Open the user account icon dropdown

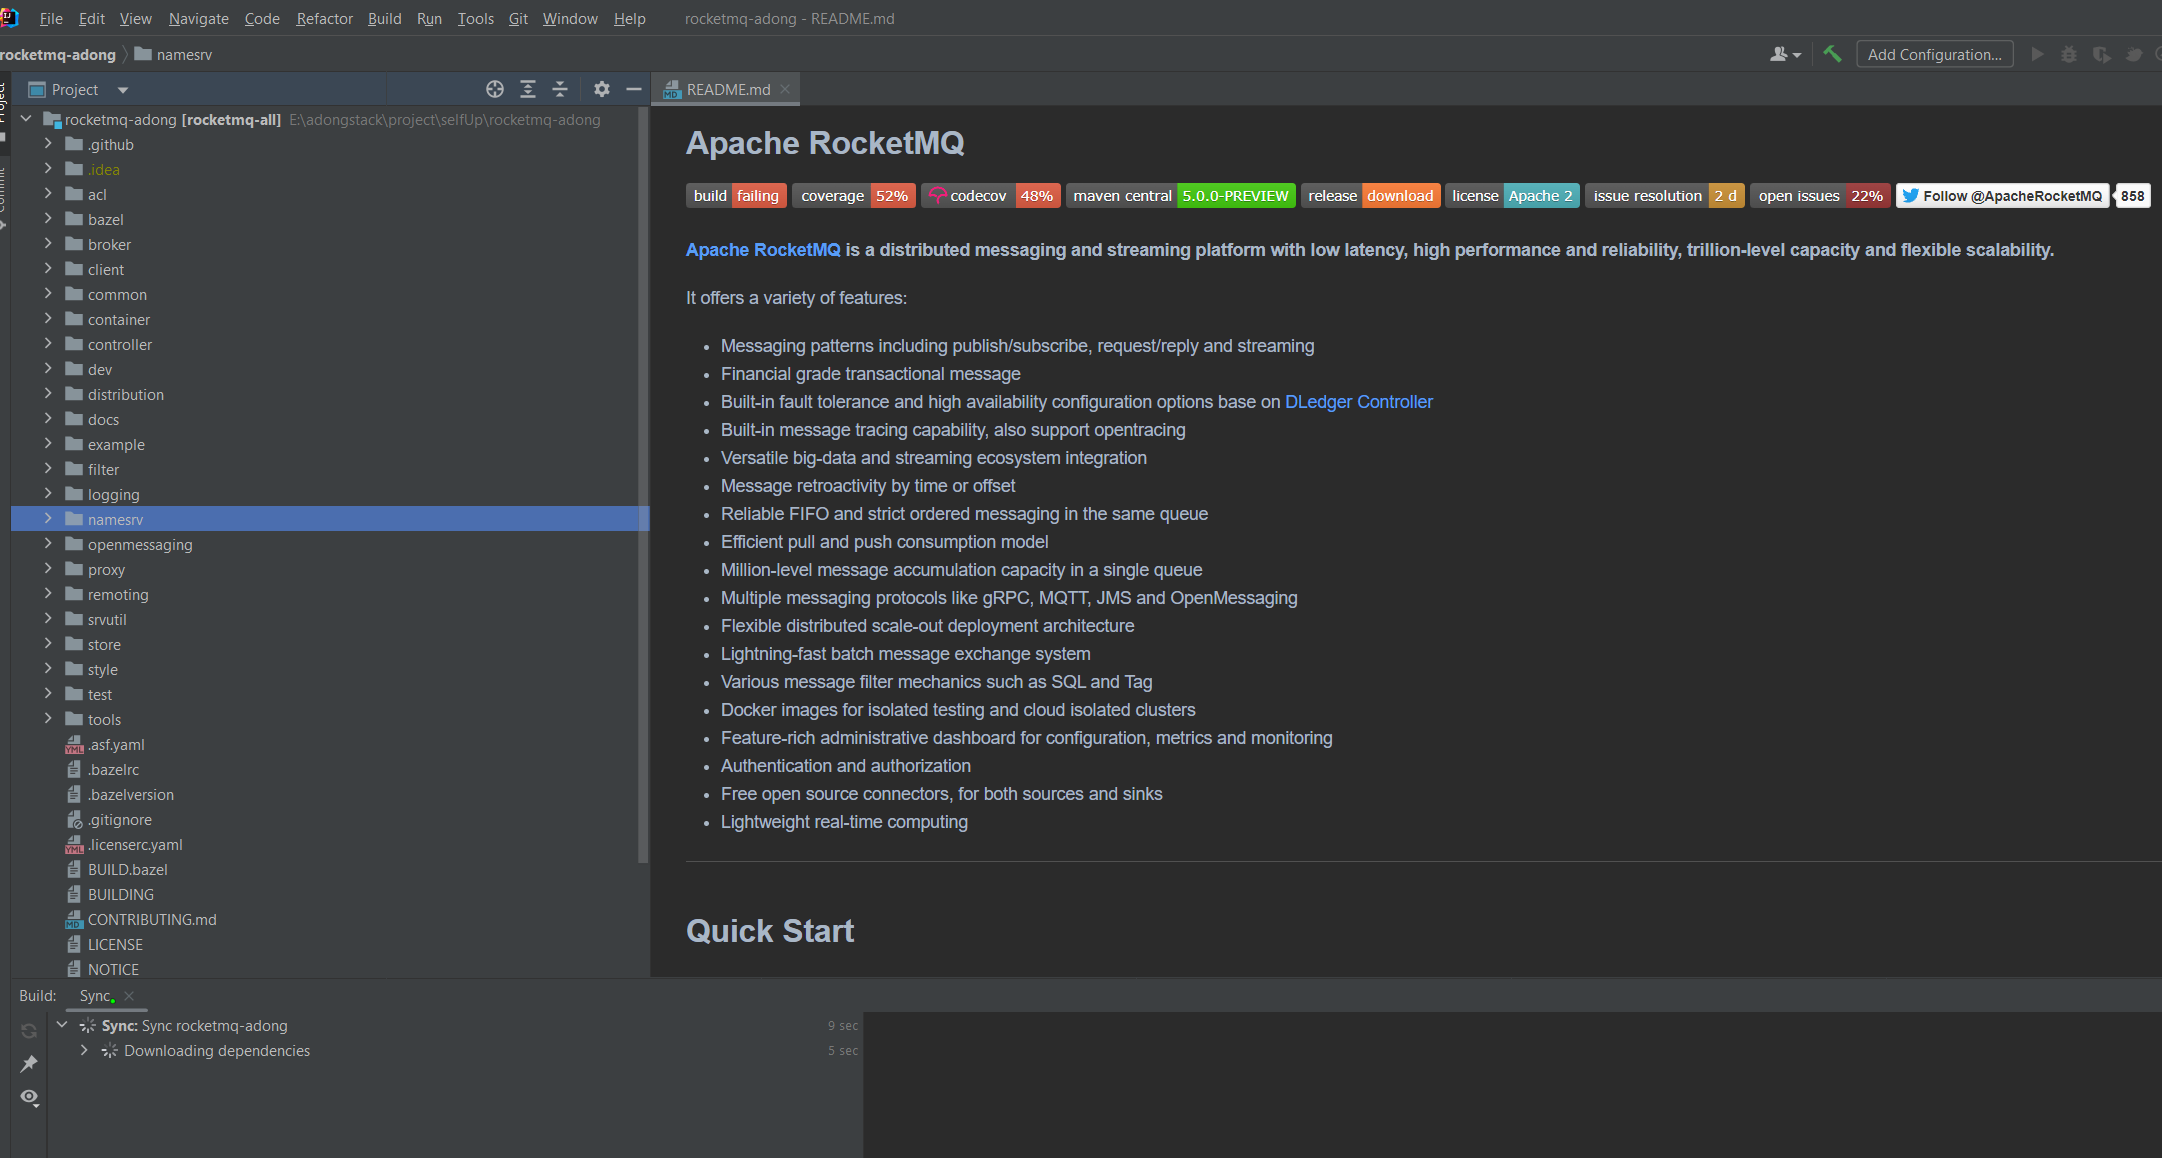[1785, 54]
